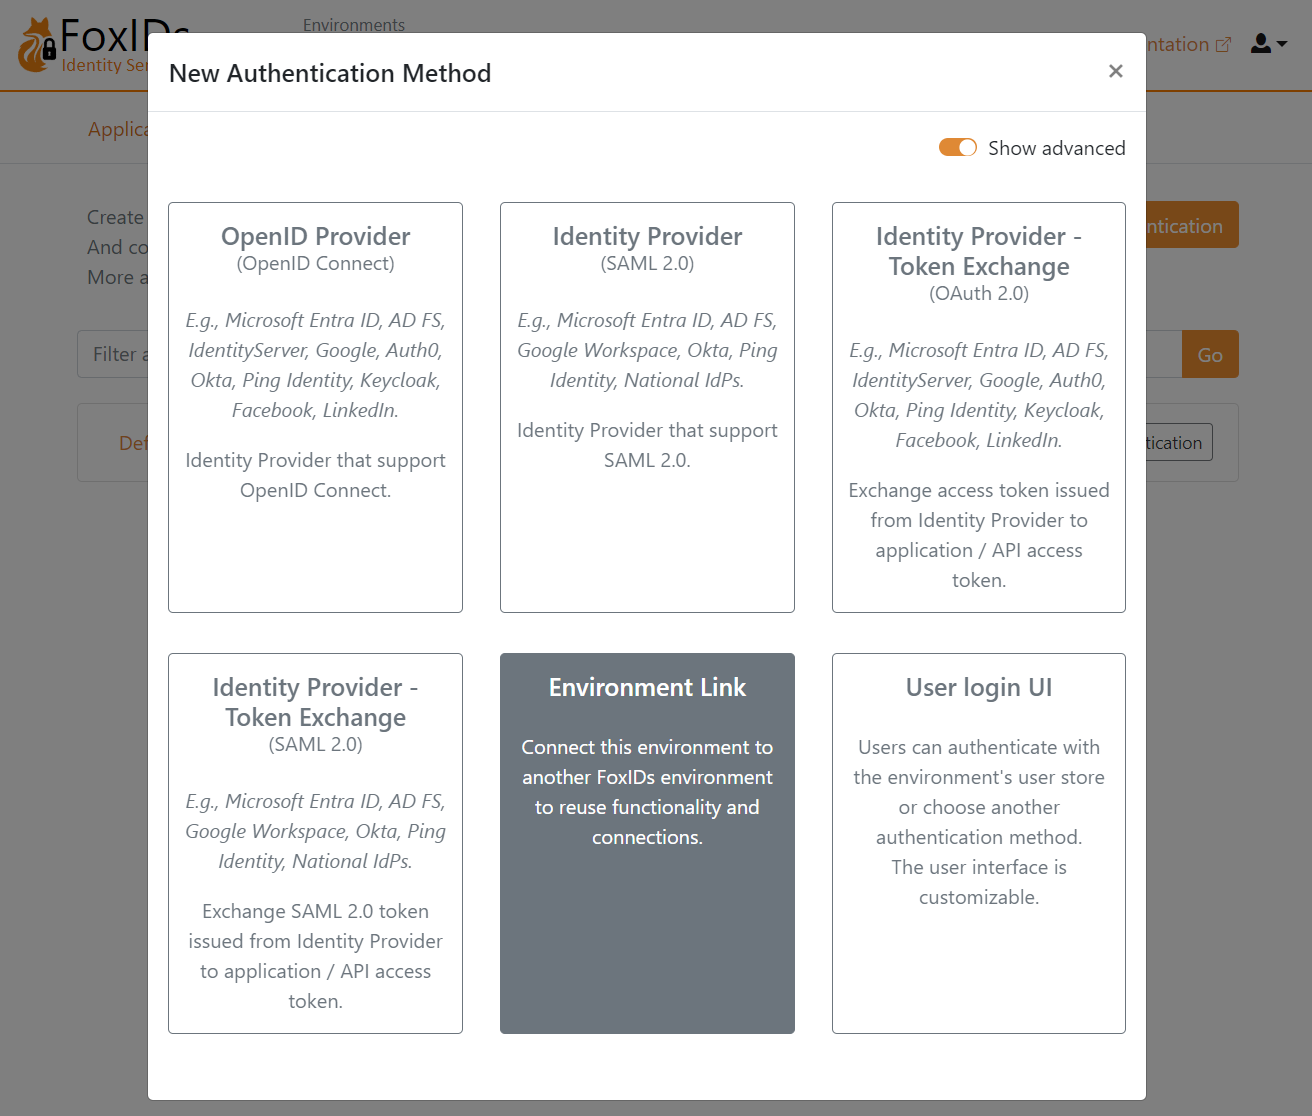Open the Environments menu
Viewport: 1312px width, 1116px height.
[x=354, y=25]
